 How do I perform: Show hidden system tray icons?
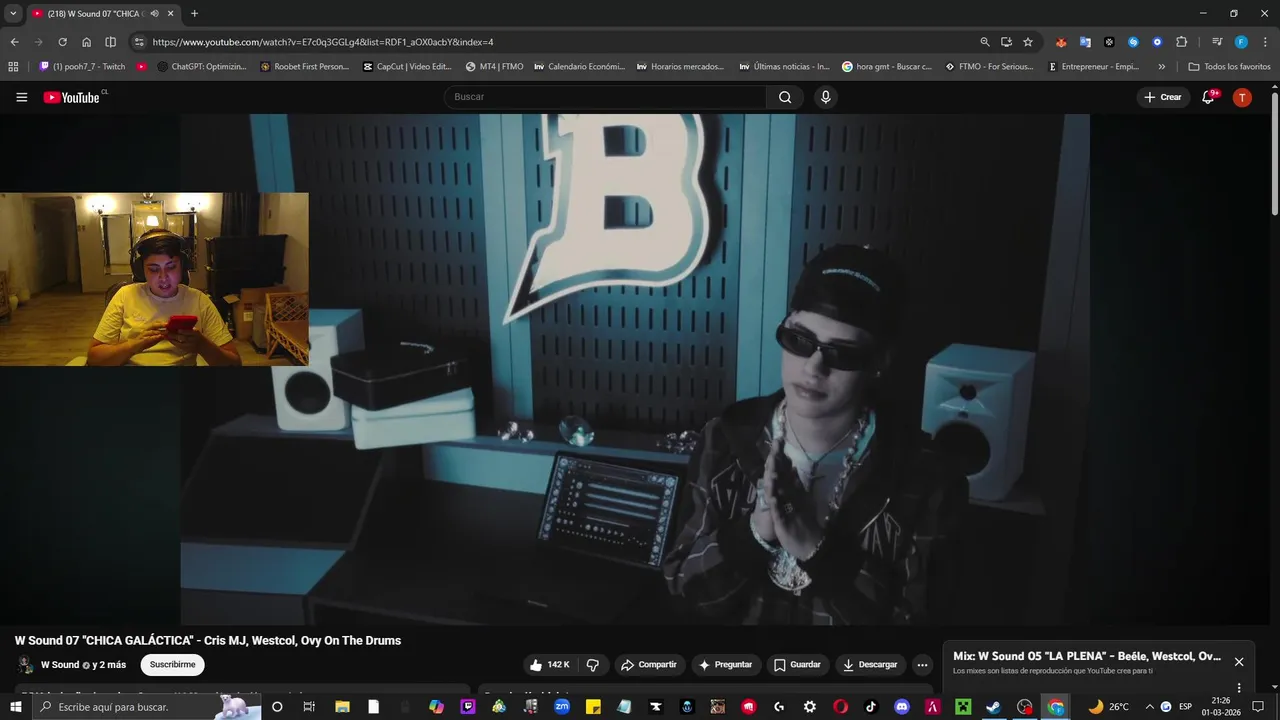pyautogui.click(x=1149, y=707)
